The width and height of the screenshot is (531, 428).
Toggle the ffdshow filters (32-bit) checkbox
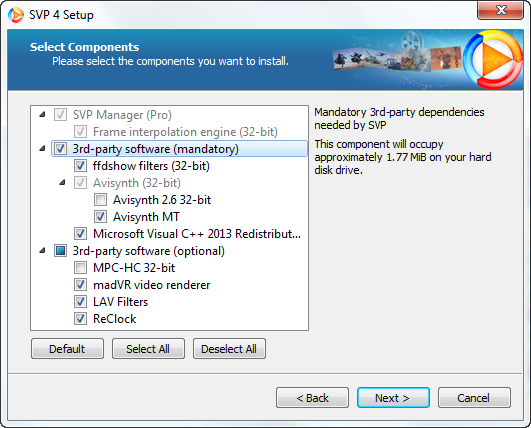click(x=80, y=166)
